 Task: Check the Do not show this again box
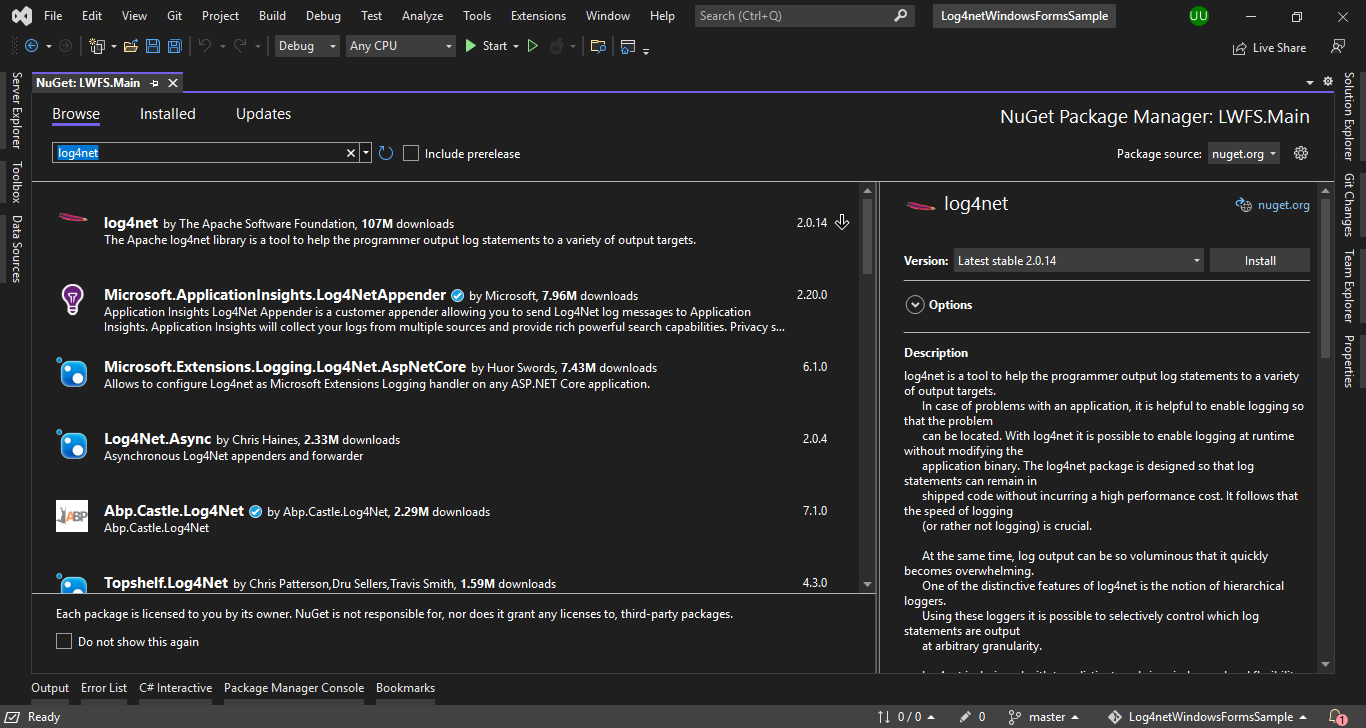pos(64,641)
